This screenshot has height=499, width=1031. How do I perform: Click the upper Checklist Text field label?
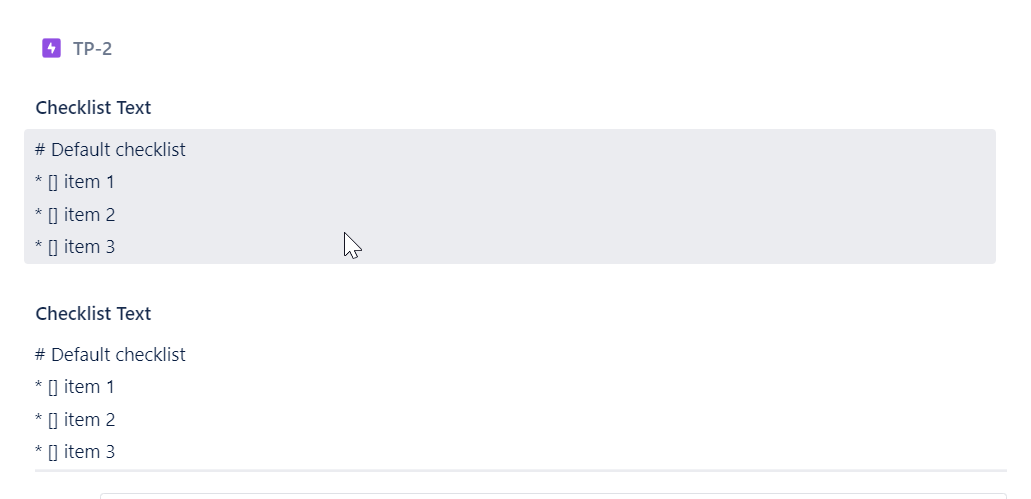(x=93, y=108)
